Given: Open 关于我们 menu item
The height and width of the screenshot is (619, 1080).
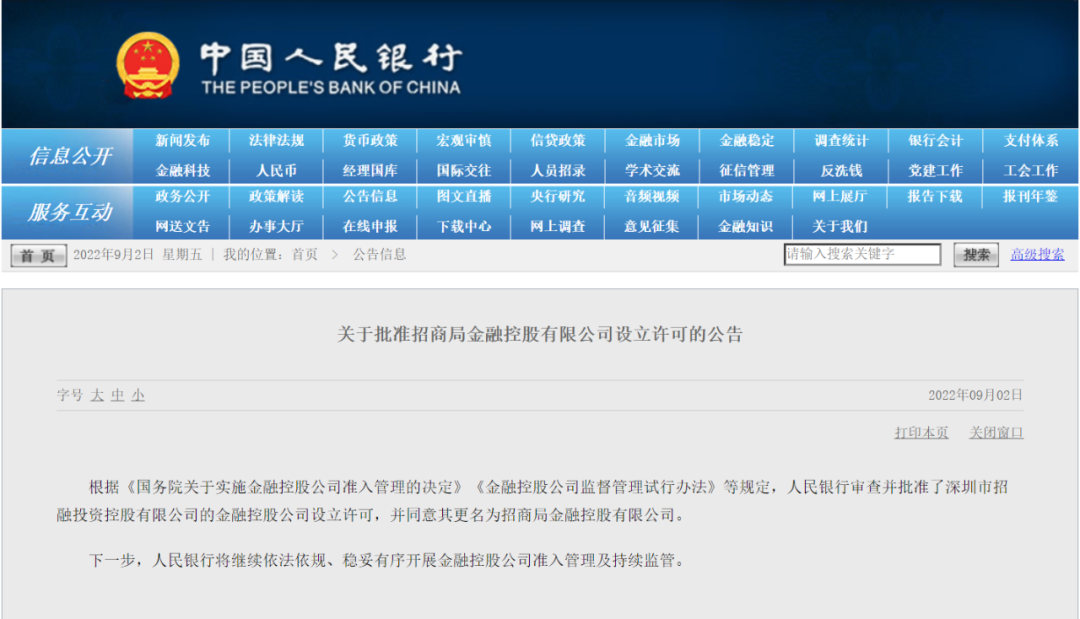Looking at the screenshot, I should click(840, 226).
